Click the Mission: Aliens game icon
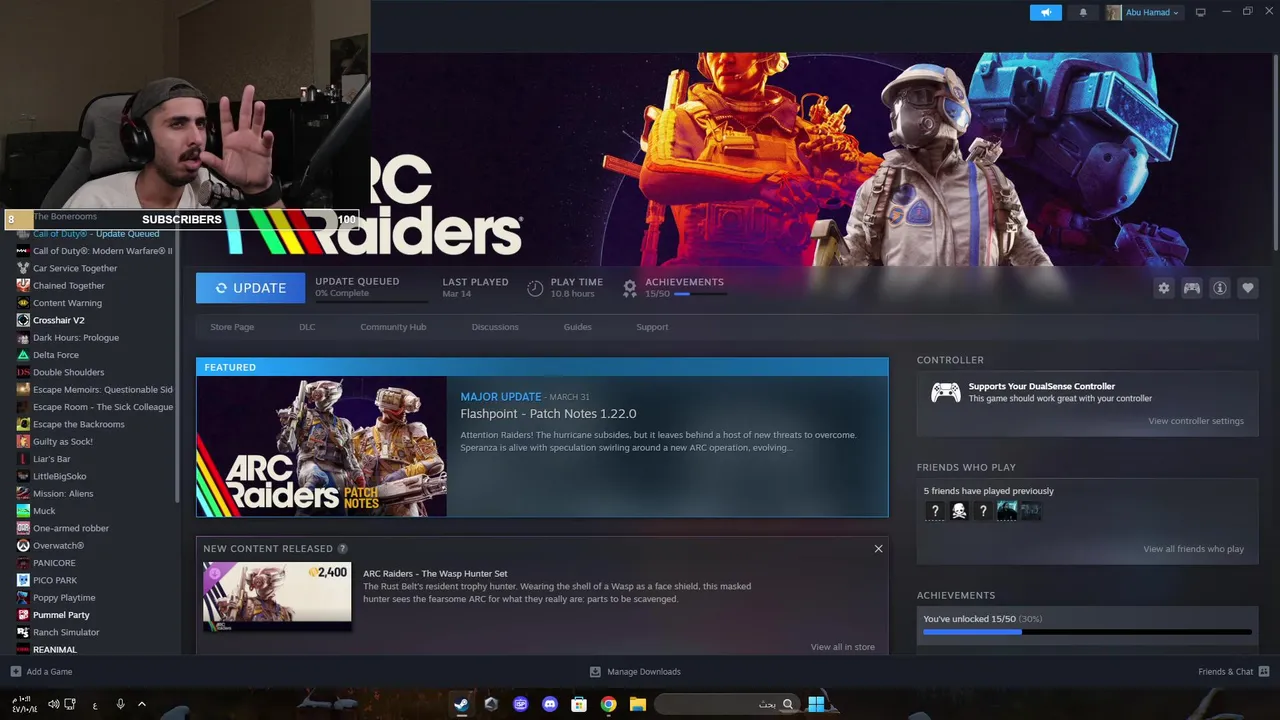Screen dimensions: 1280x720 (x=23, y=494)
